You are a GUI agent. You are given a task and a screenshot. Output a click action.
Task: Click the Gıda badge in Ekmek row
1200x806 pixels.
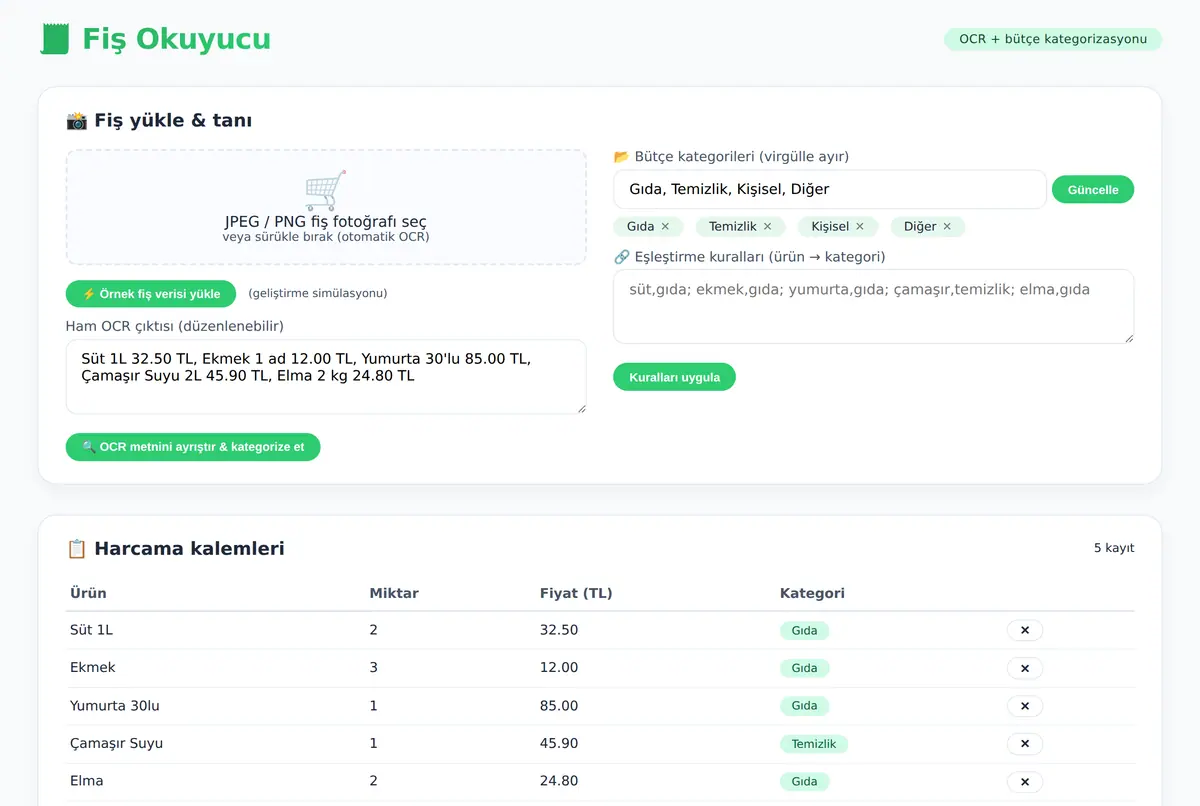[x=805, y=668]
